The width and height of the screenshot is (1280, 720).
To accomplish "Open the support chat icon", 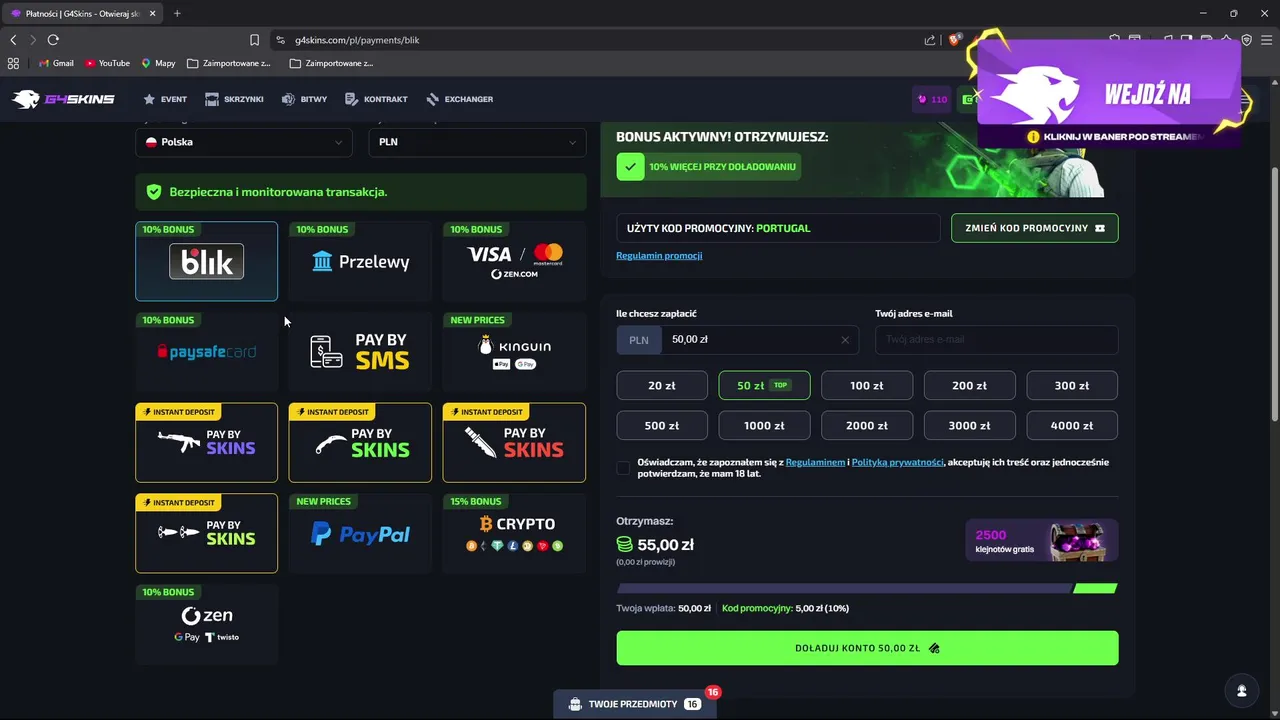I will point(1241,691).
